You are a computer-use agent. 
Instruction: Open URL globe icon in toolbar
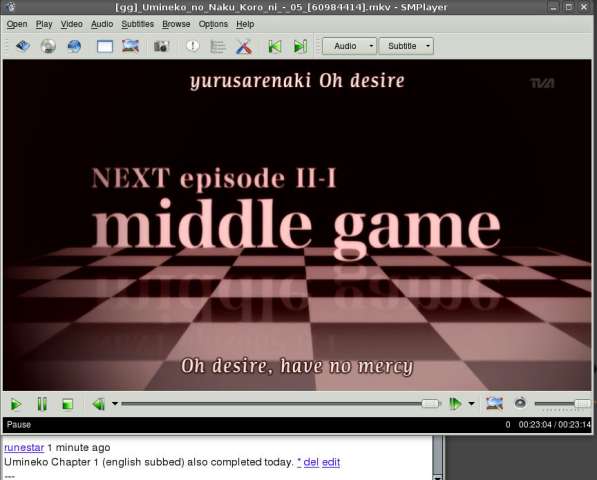click(x=74, y=46)
